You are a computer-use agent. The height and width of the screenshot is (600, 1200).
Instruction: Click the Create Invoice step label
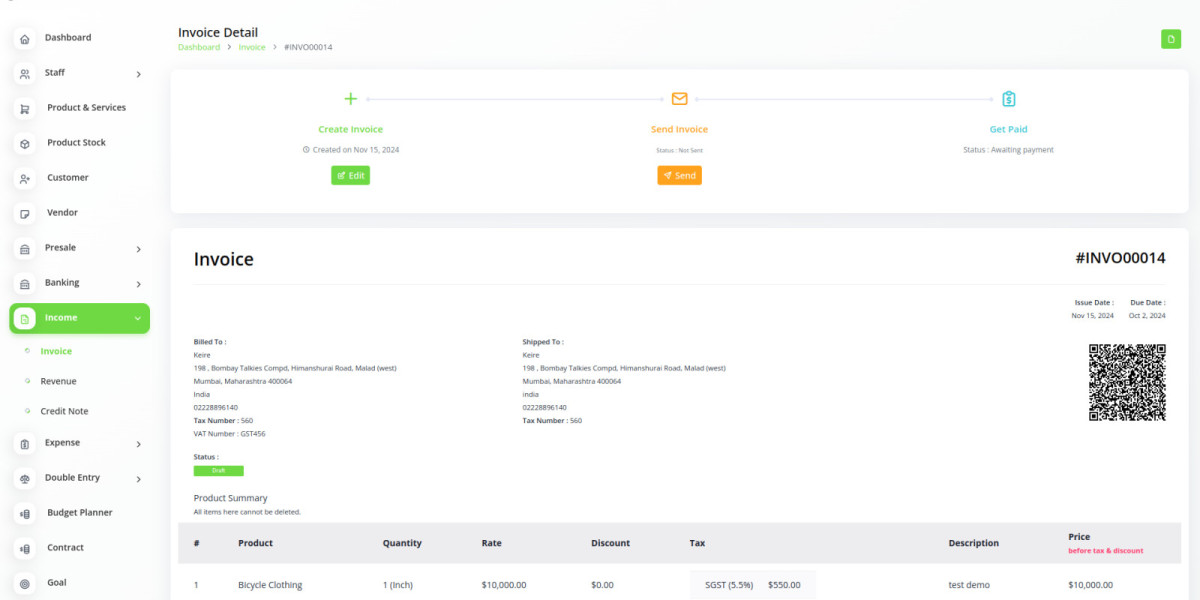point(350,129)
